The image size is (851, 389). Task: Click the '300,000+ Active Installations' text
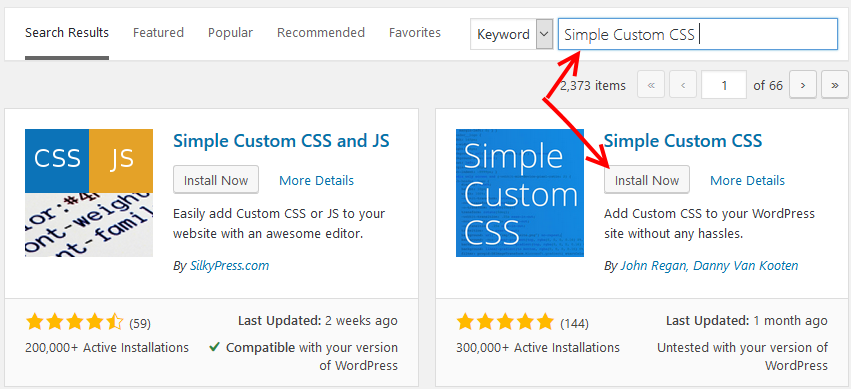click(538, 347)
